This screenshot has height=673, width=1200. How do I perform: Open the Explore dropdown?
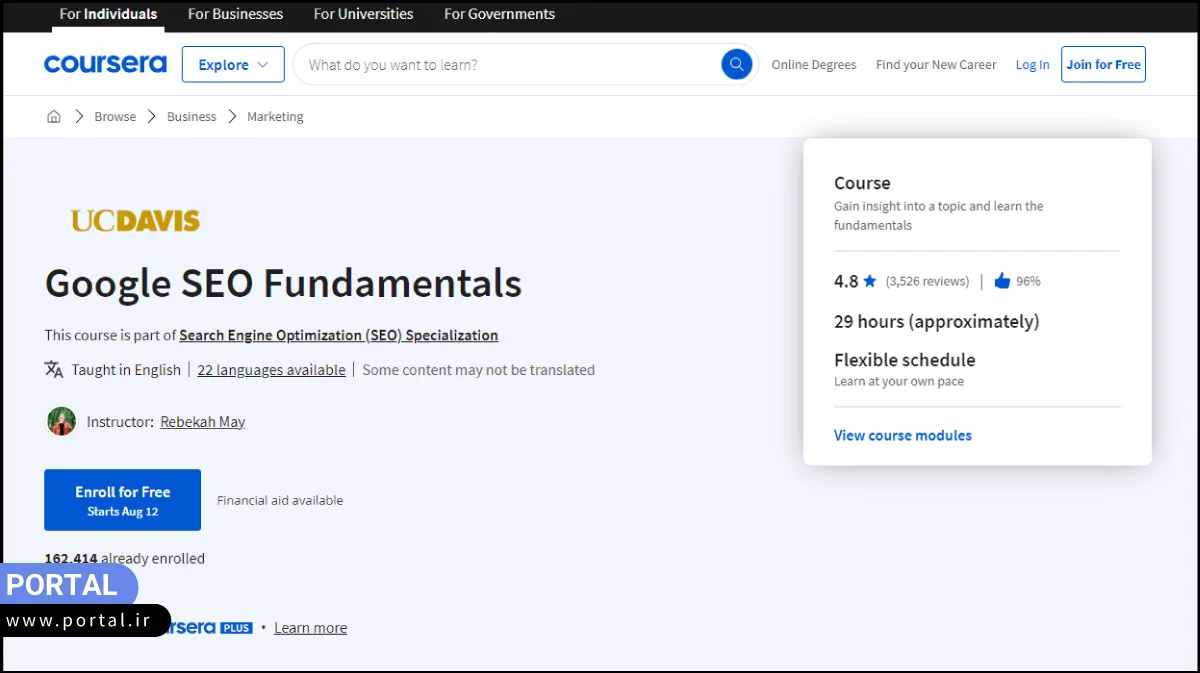point(233,64)
